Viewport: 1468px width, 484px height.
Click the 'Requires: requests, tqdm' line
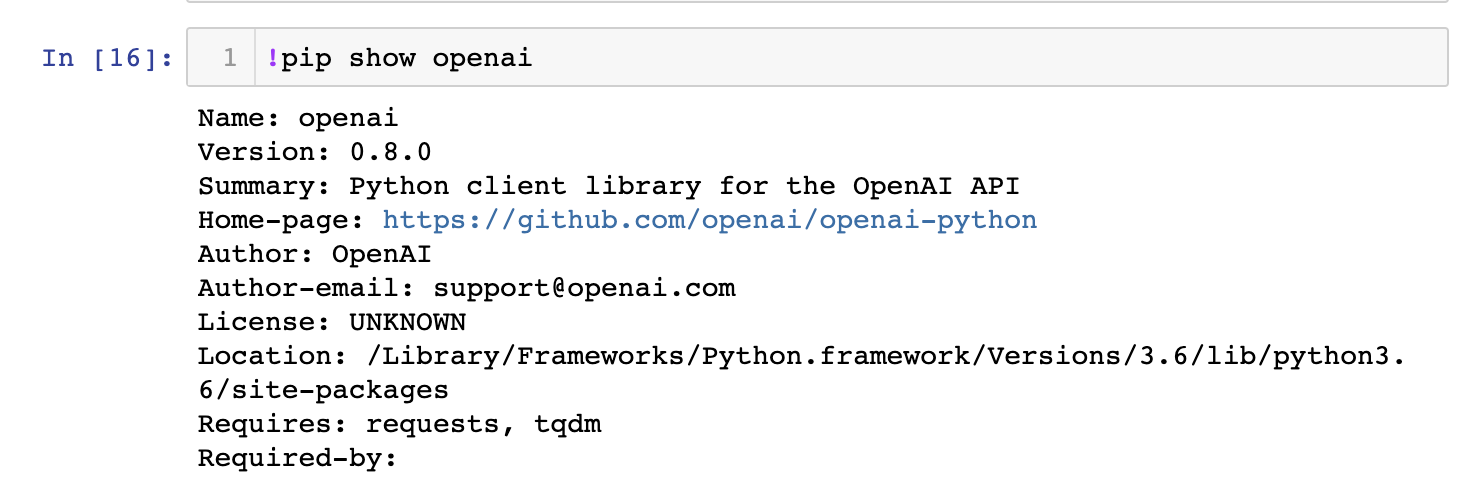pos(400,424)
